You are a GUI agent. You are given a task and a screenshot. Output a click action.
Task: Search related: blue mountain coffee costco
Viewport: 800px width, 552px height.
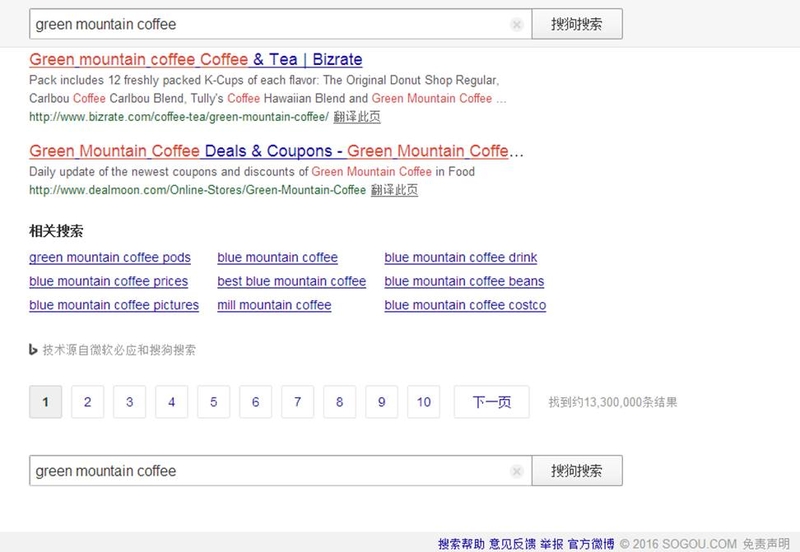pos(465,305)
